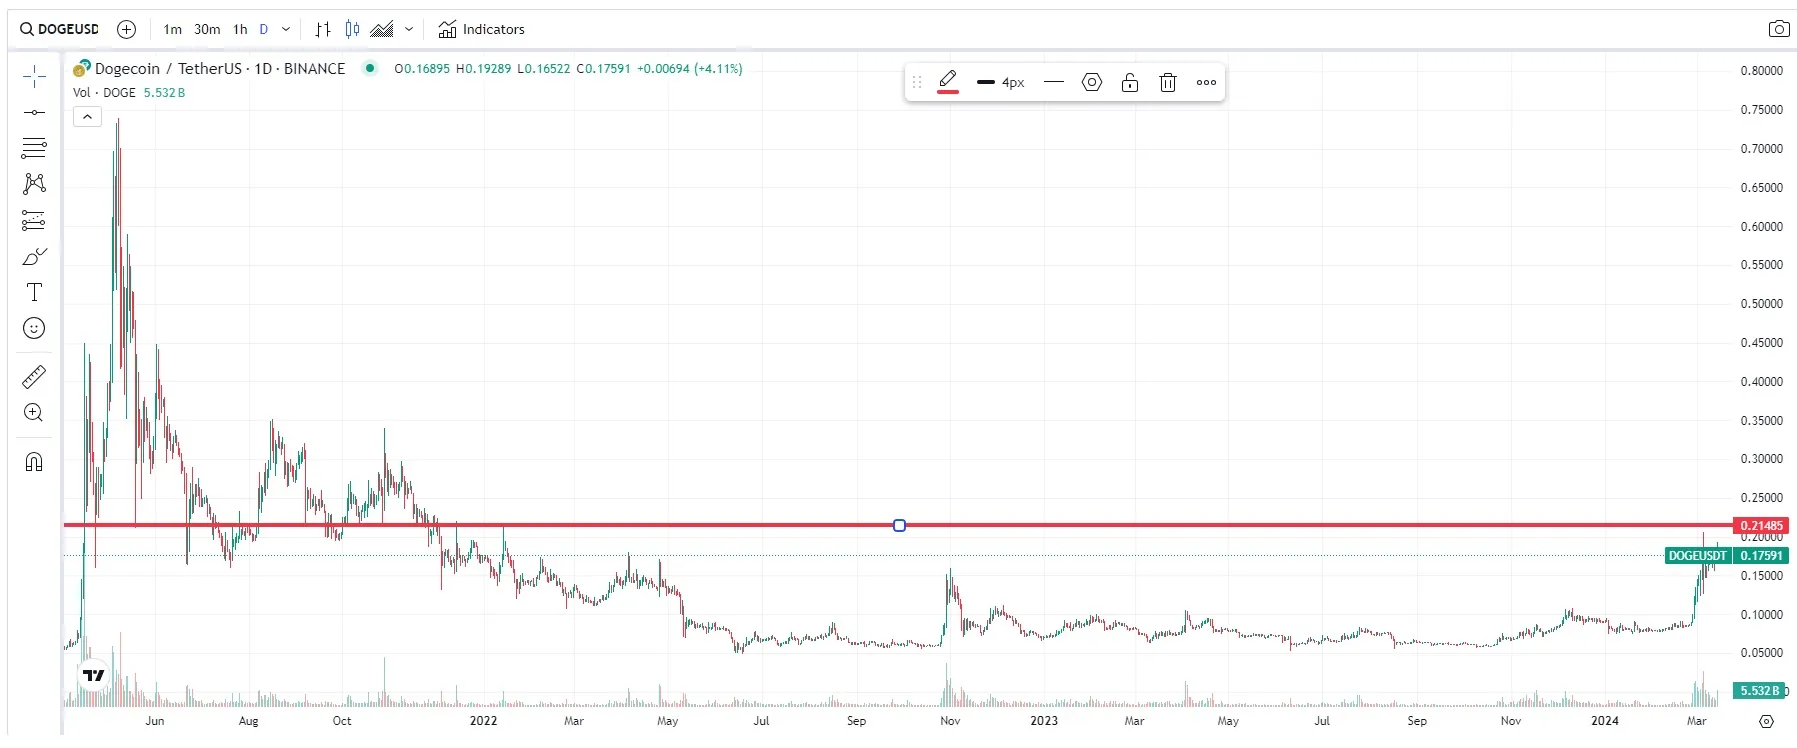The image size is (1797, 748).
Task: Click the 0.17591 current price label
Action: click(1761, 556)
